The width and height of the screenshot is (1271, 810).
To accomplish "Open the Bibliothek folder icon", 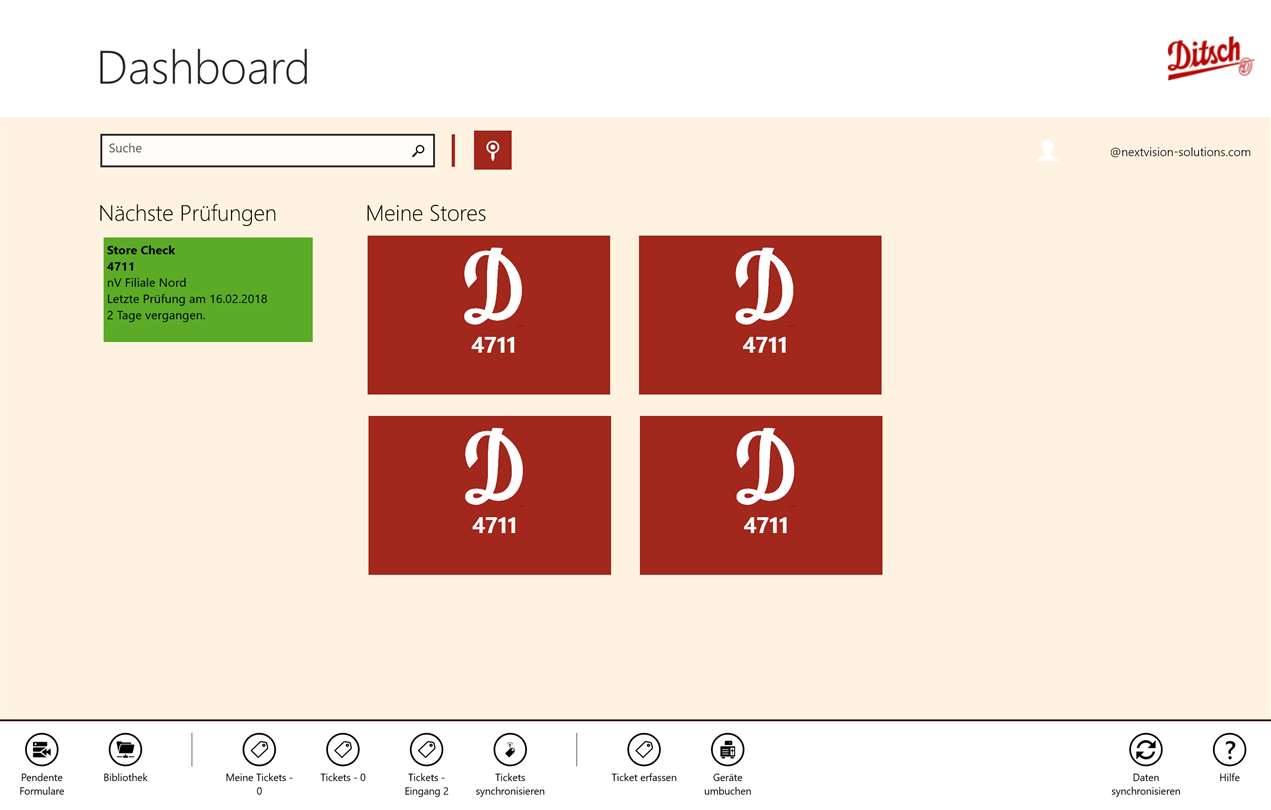I will (125, 749).
